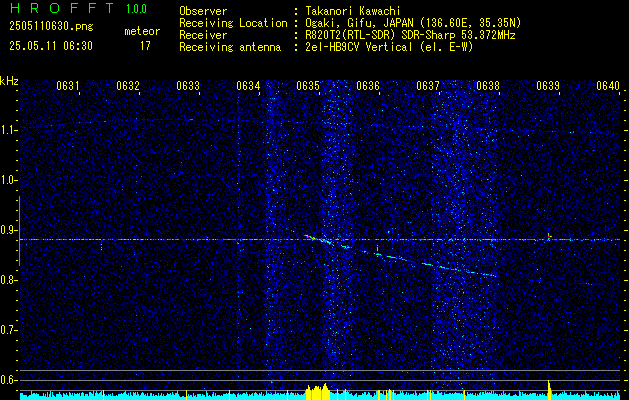Click the 0635 time axis marker
Viewport: 629px width, 400px height.
point(308,86)
